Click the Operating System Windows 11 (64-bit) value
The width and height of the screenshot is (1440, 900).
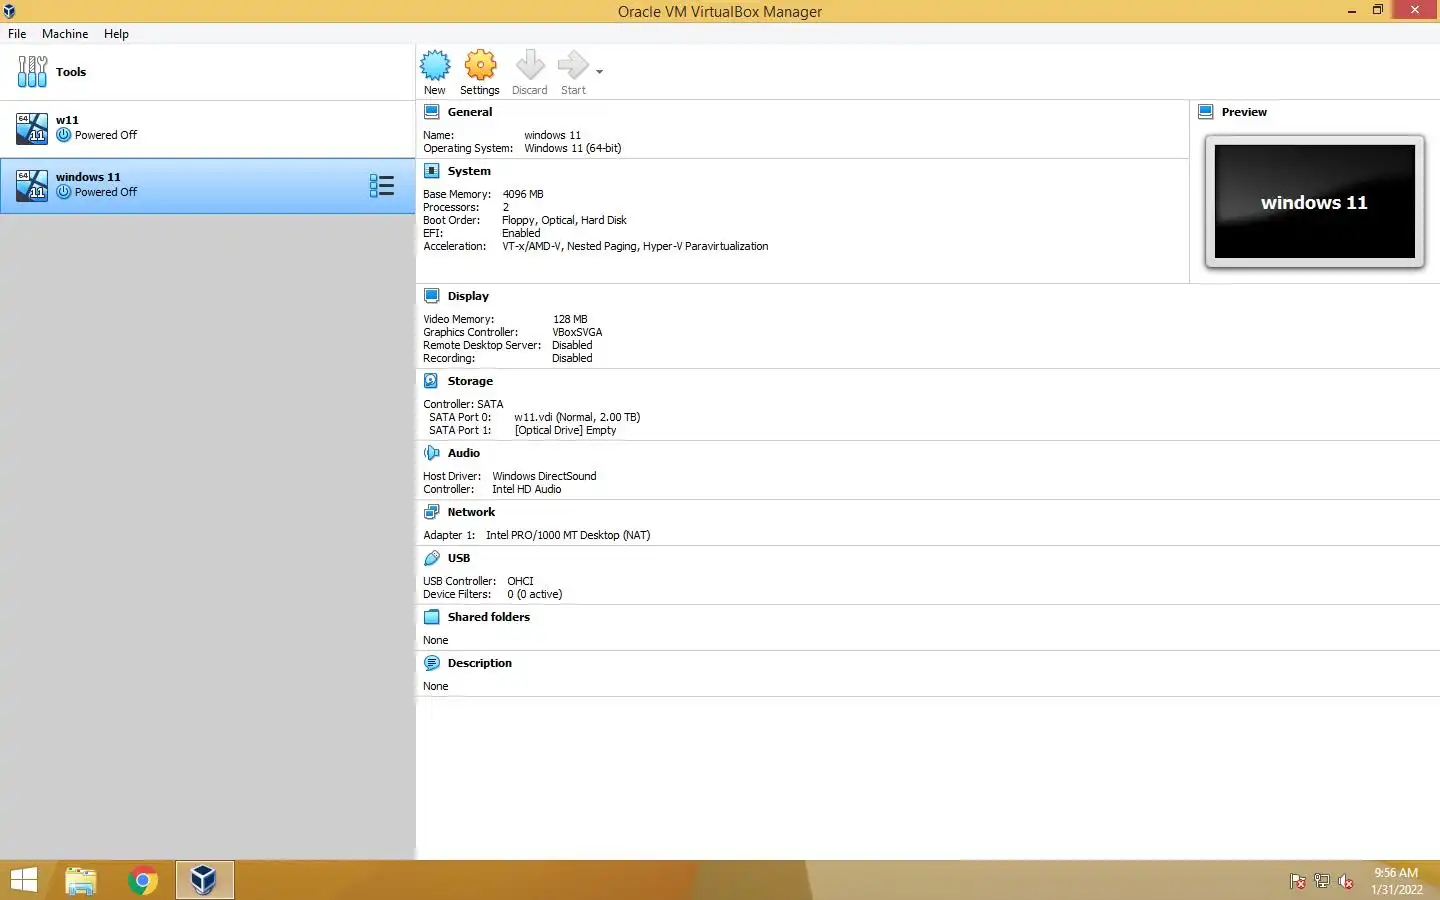coord(573,148)
